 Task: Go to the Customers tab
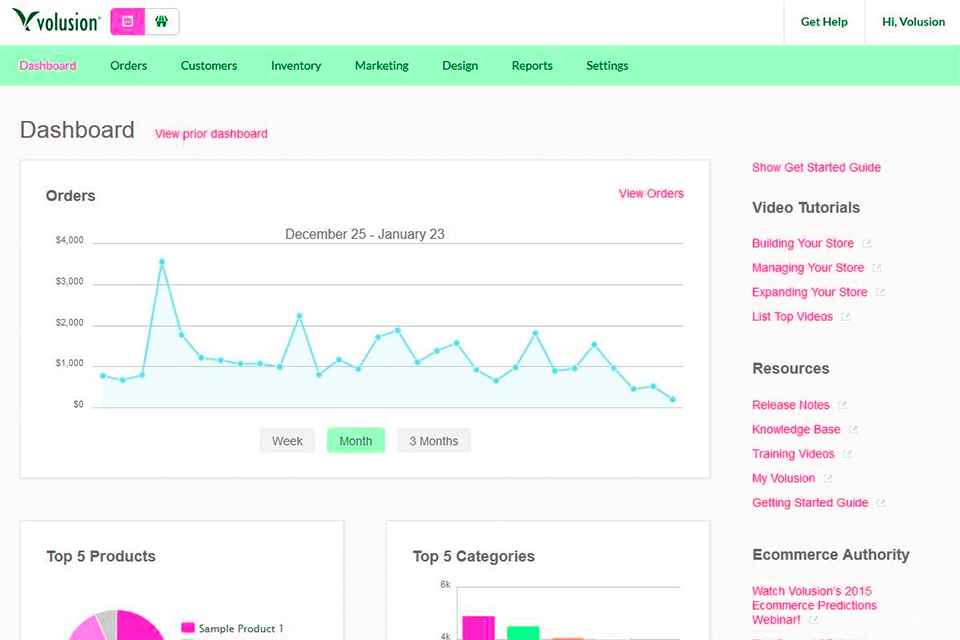pyautogui.click(x=209, y=66)
